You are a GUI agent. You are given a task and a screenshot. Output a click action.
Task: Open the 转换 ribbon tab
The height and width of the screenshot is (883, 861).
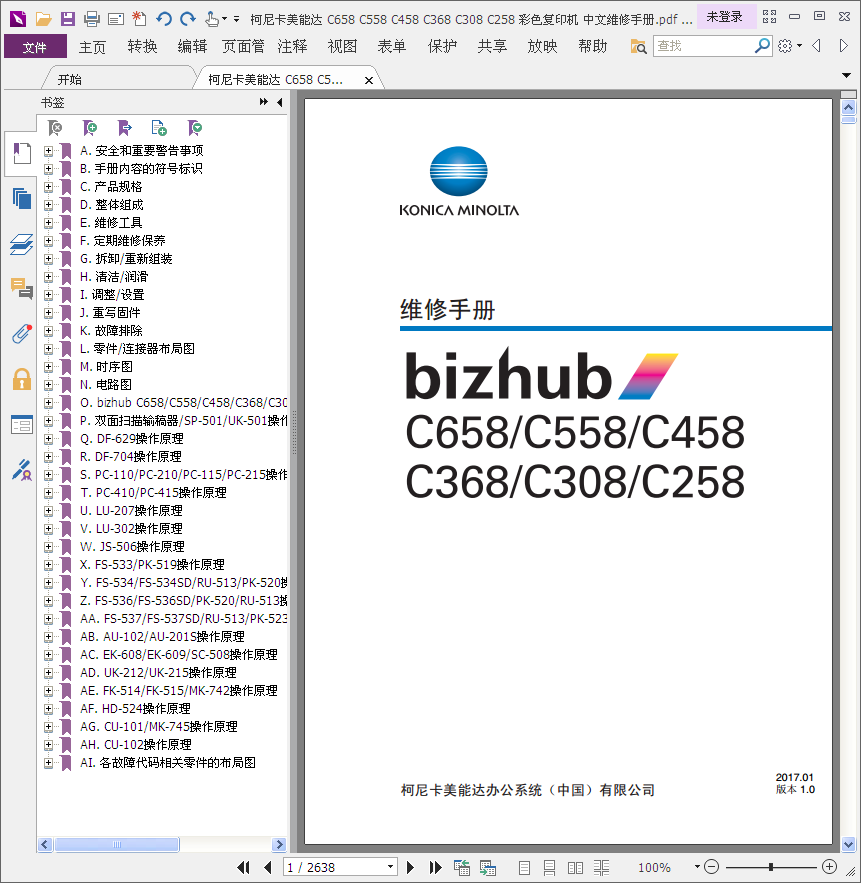(x=142, y=47)
